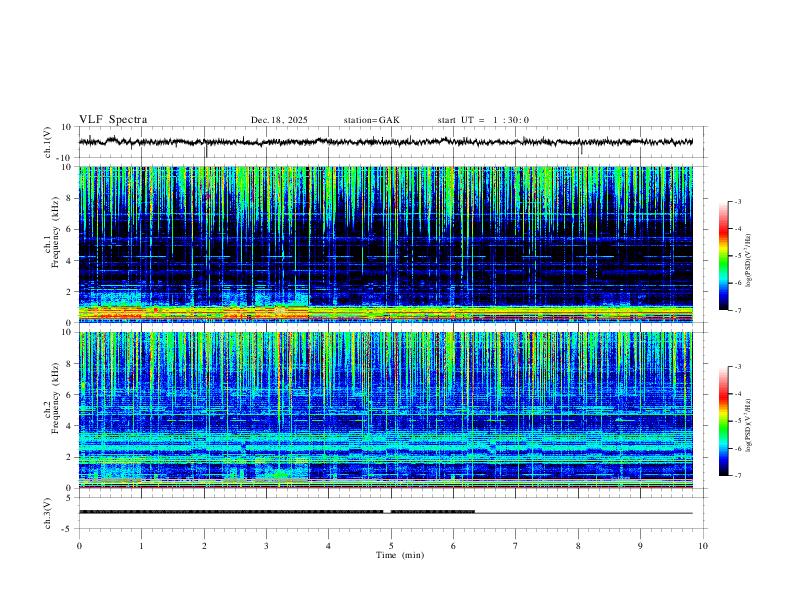Click the ch.2 Frequency (kHz) axis label
The width and height of the screenshot is (792, 612).
[x=53, y=399]
